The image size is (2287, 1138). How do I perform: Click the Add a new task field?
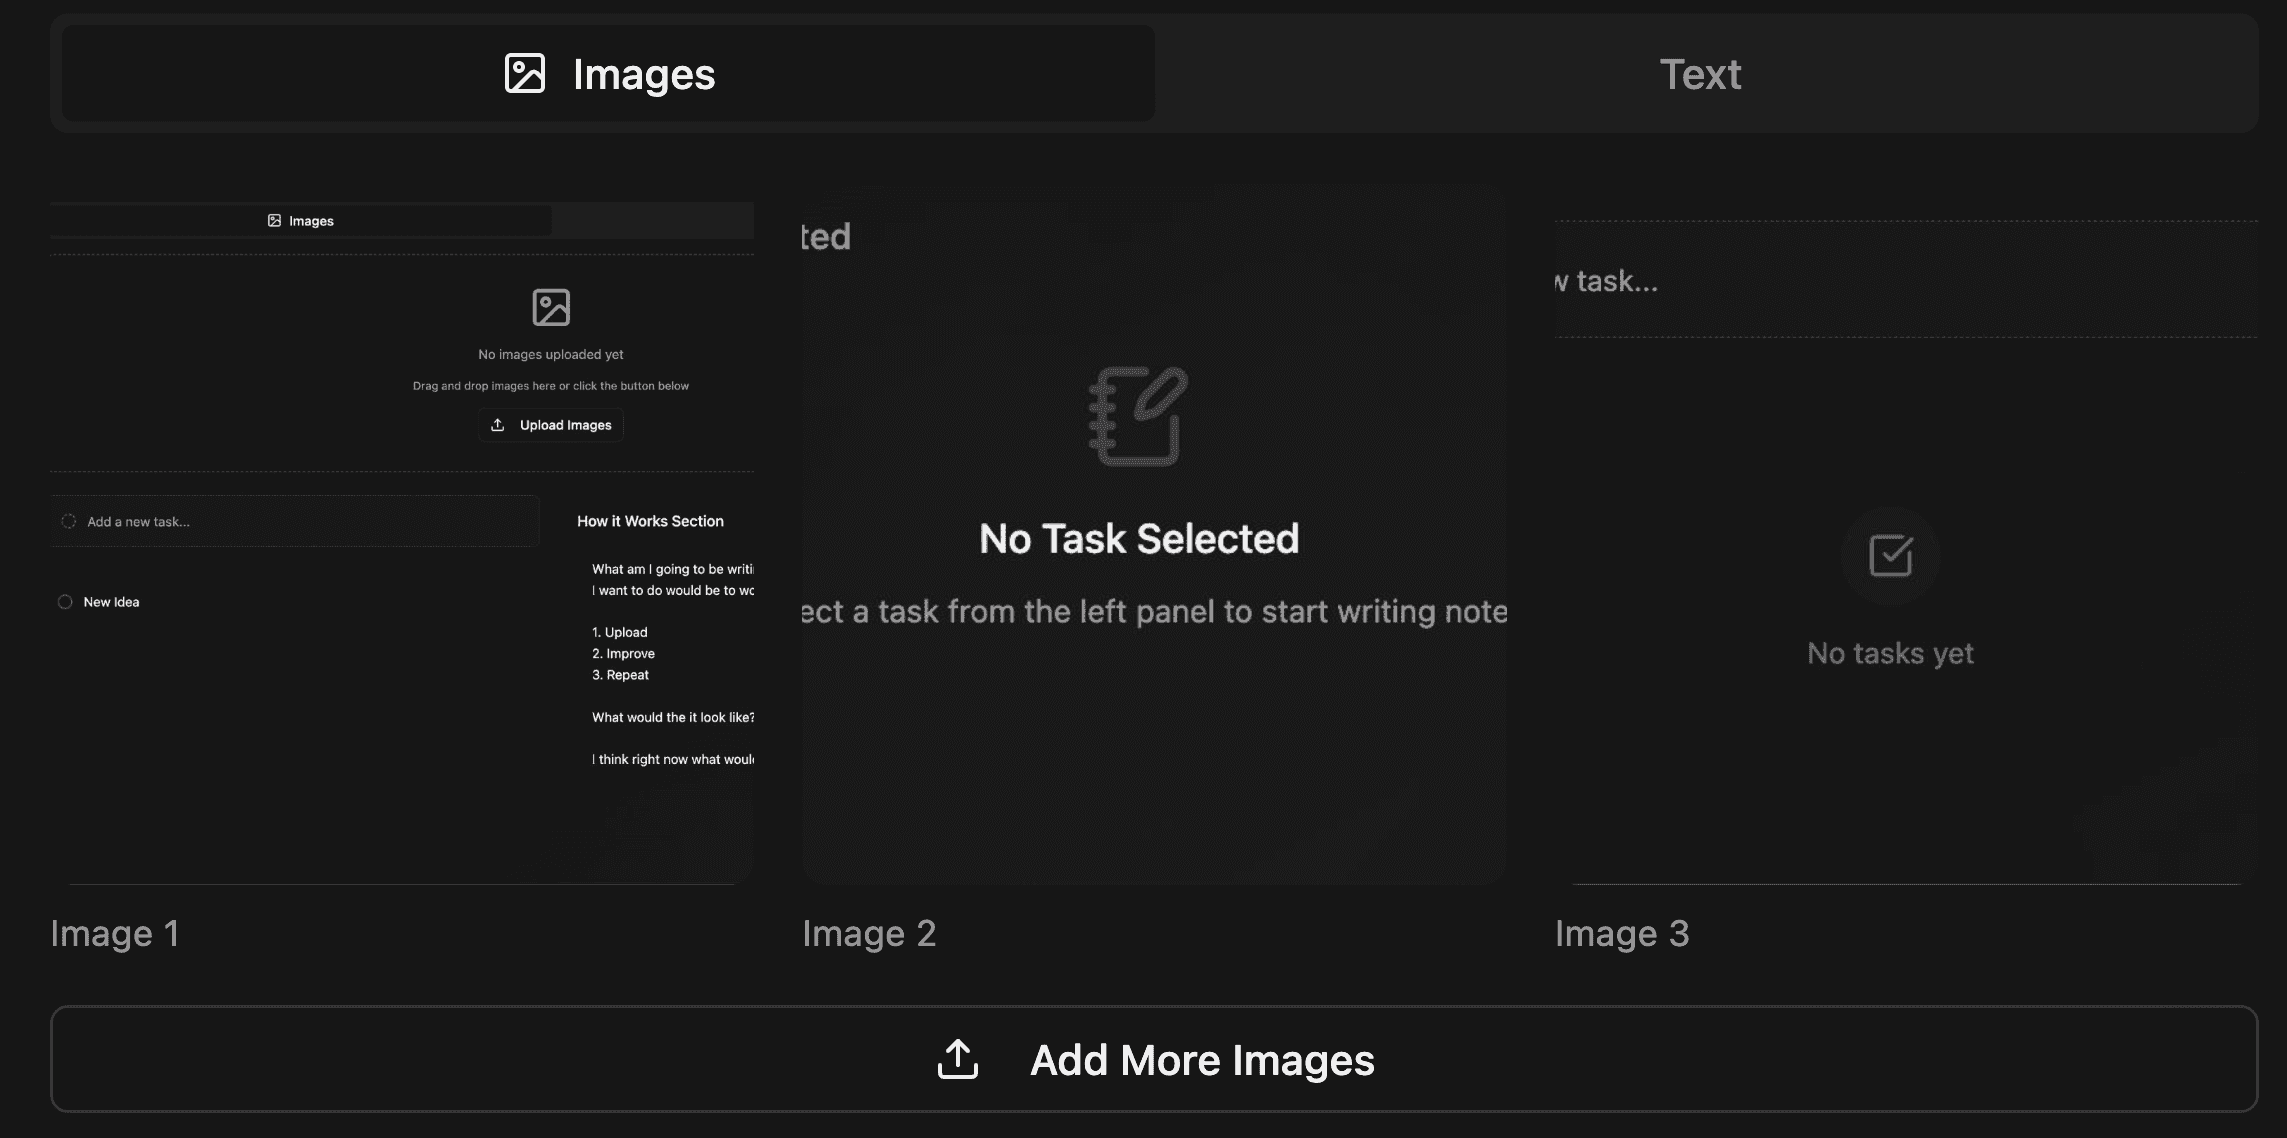(300, 521)
